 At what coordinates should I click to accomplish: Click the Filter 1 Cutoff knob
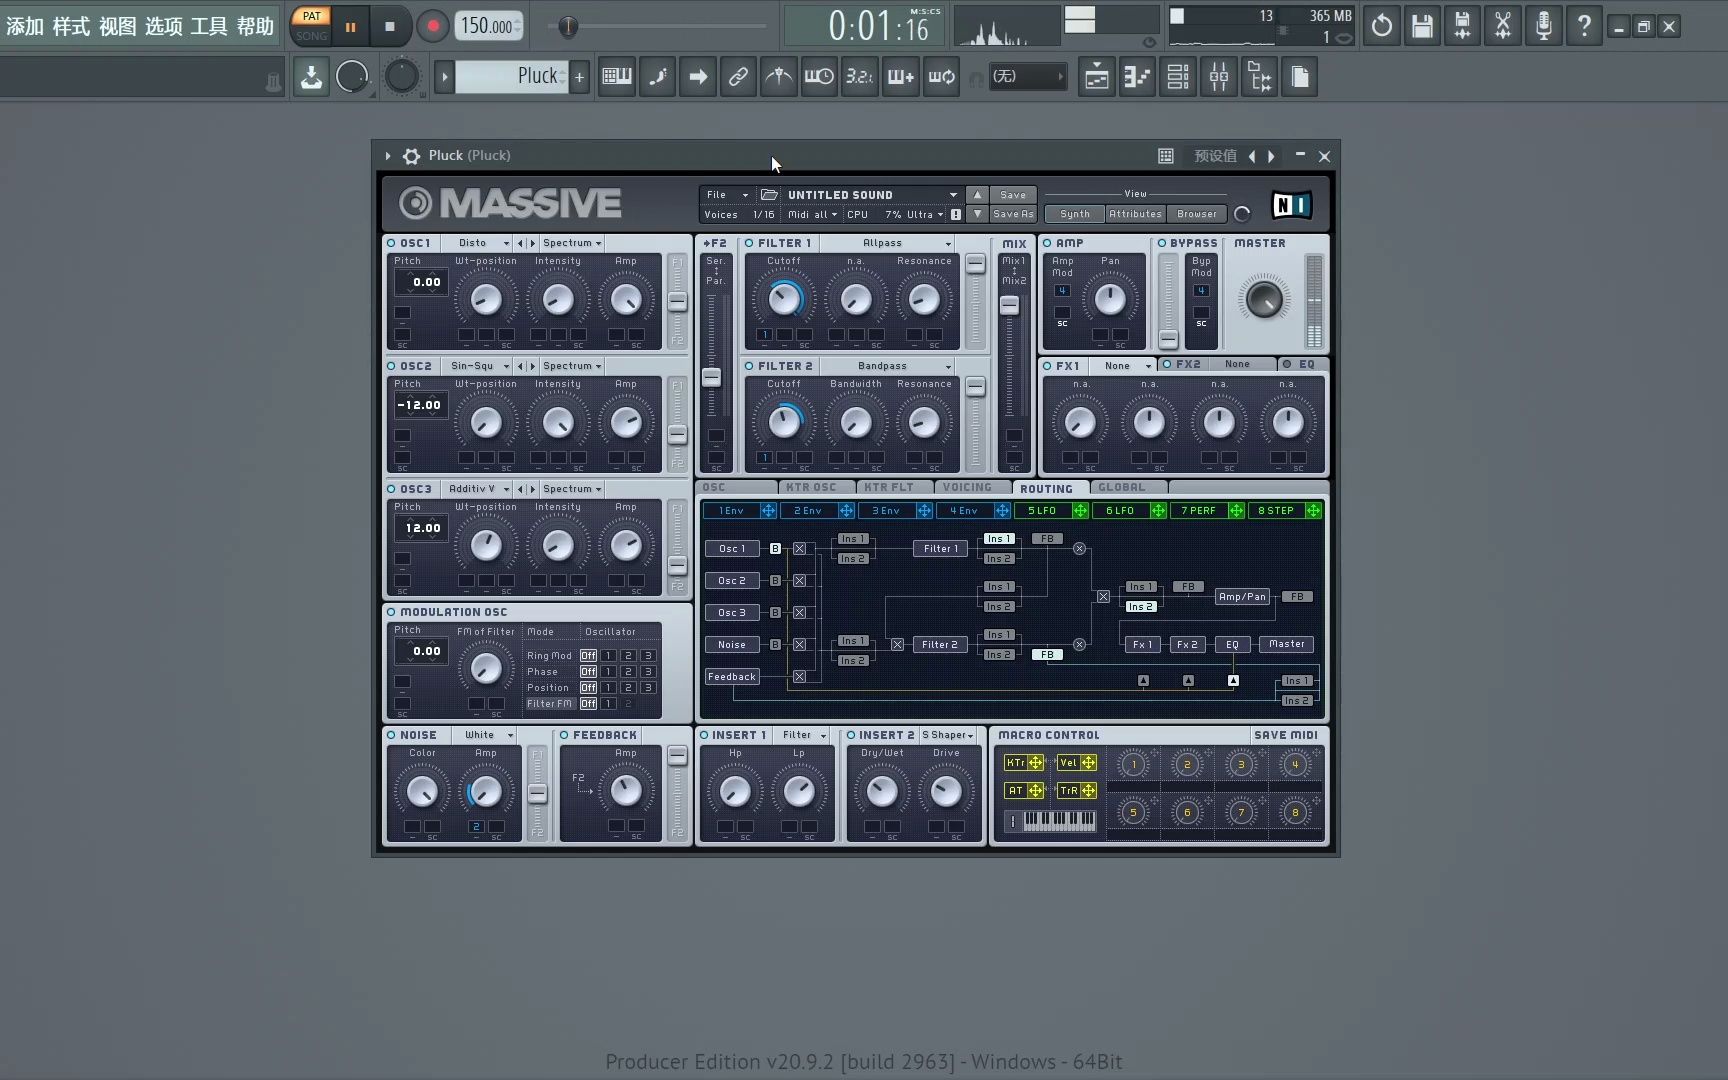pyautogui.click(x=784, y=299)
